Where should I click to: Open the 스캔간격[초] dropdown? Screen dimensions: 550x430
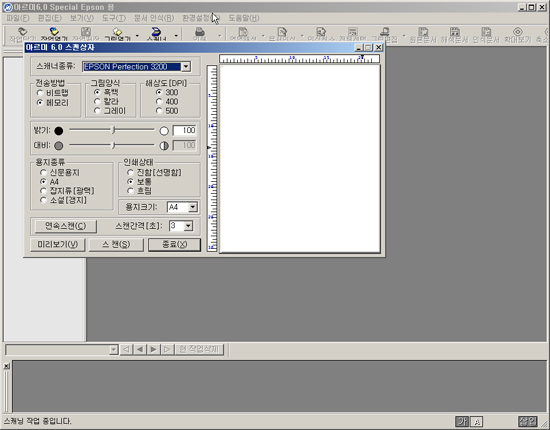click(188, 226)
